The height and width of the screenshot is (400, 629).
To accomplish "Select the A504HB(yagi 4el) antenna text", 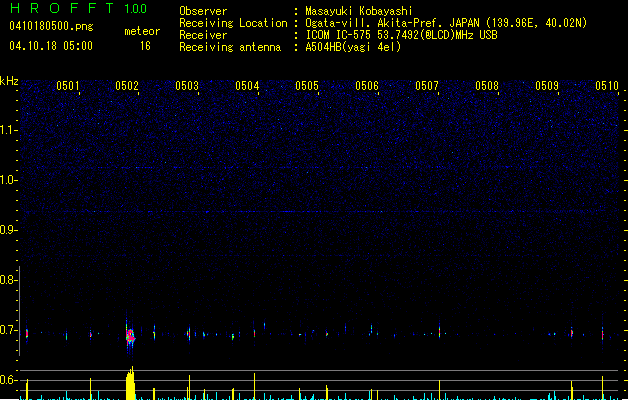I will [353, 47].
